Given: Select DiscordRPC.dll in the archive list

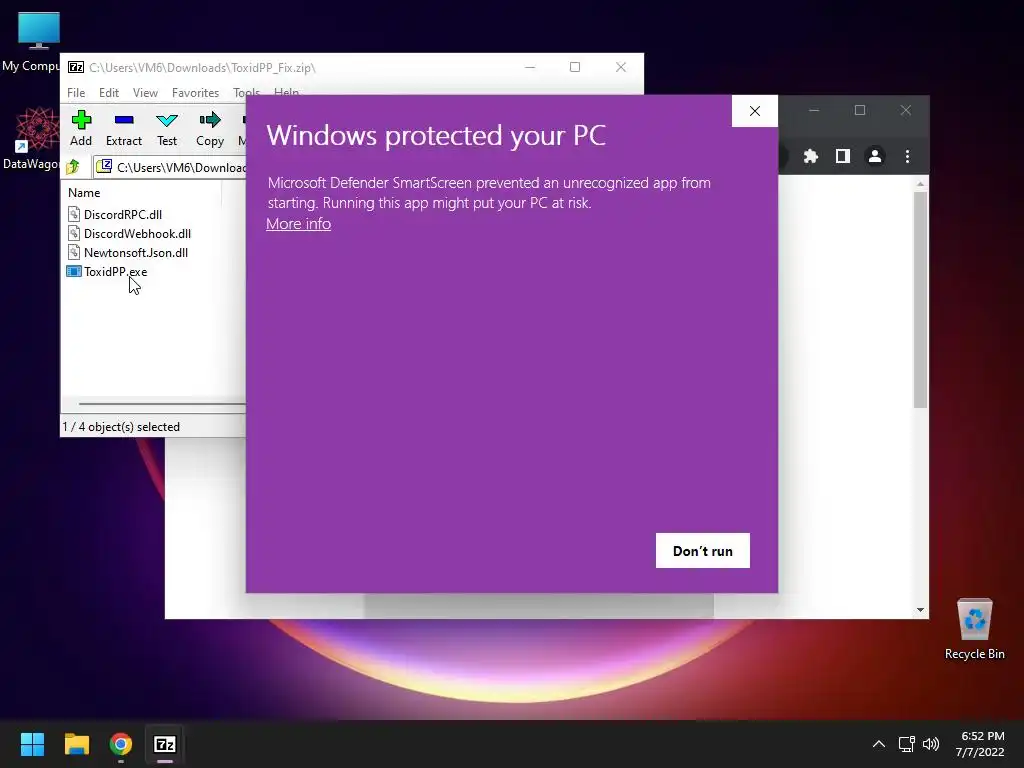Looking at the screenshot, I should pyautogui.click(x=114, y=214).
